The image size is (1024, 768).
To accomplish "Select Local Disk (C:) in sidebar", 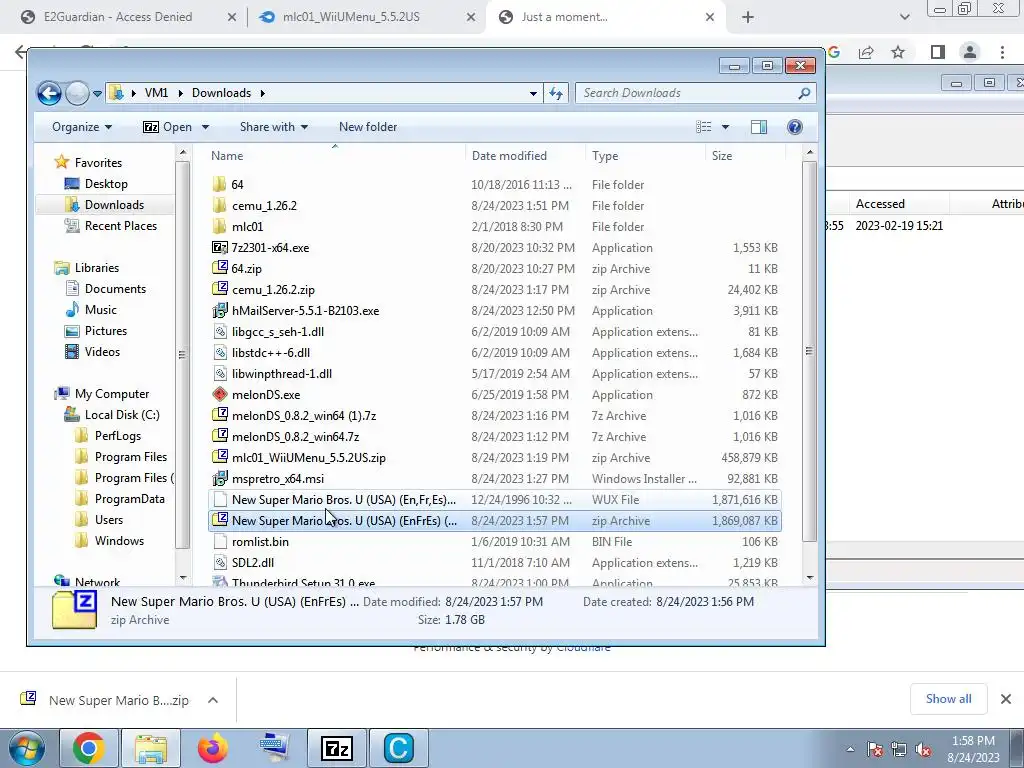I will [x=121, y=415].
